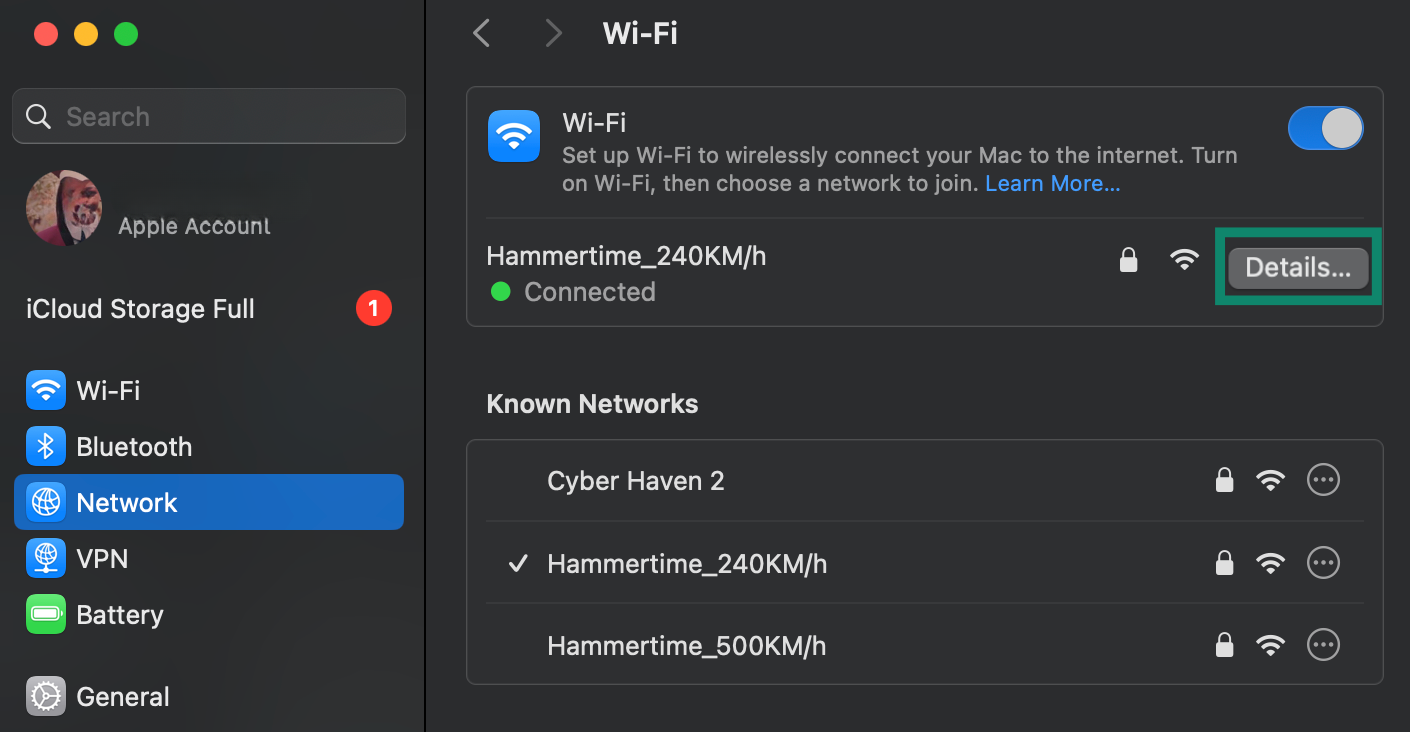
Task: Click the checkmark beside Hammertime_240KM/h
Action: [x=517, y=563]
